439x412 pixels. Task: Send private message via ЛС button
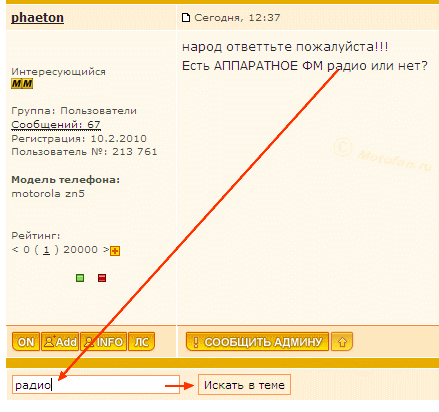(x=141, y=342)
